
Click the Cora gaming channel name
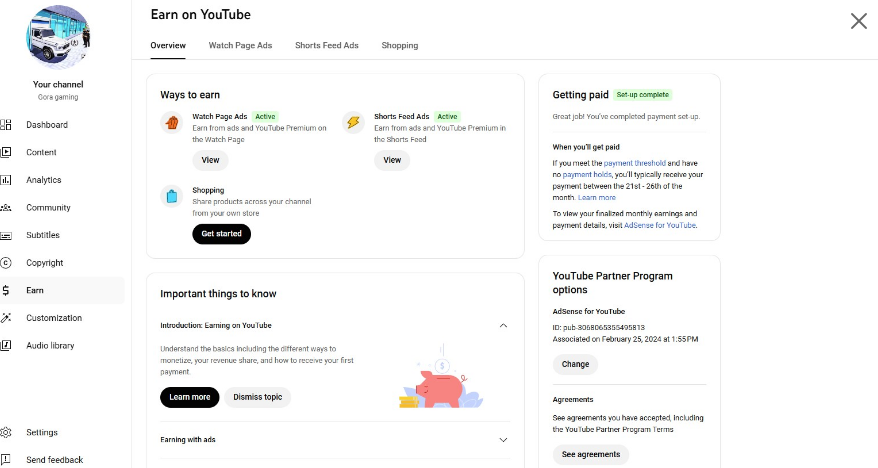click(x=58, y=97)
